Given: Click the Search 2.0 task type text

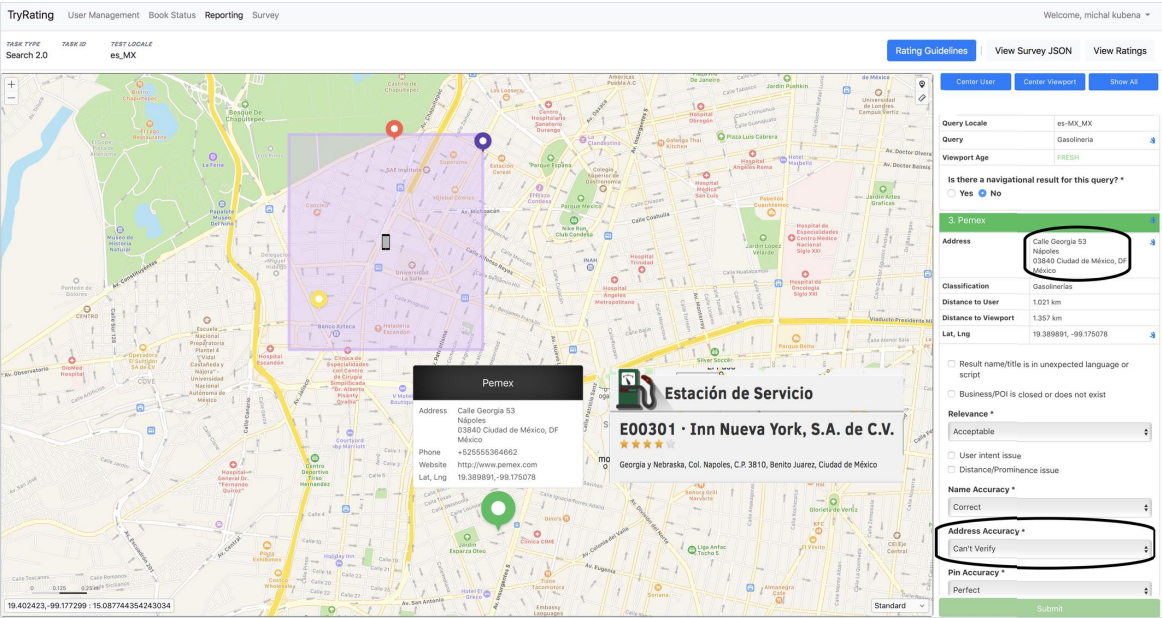Looking at the screenshot, I should pyautogui.click(x=27, y=55).
